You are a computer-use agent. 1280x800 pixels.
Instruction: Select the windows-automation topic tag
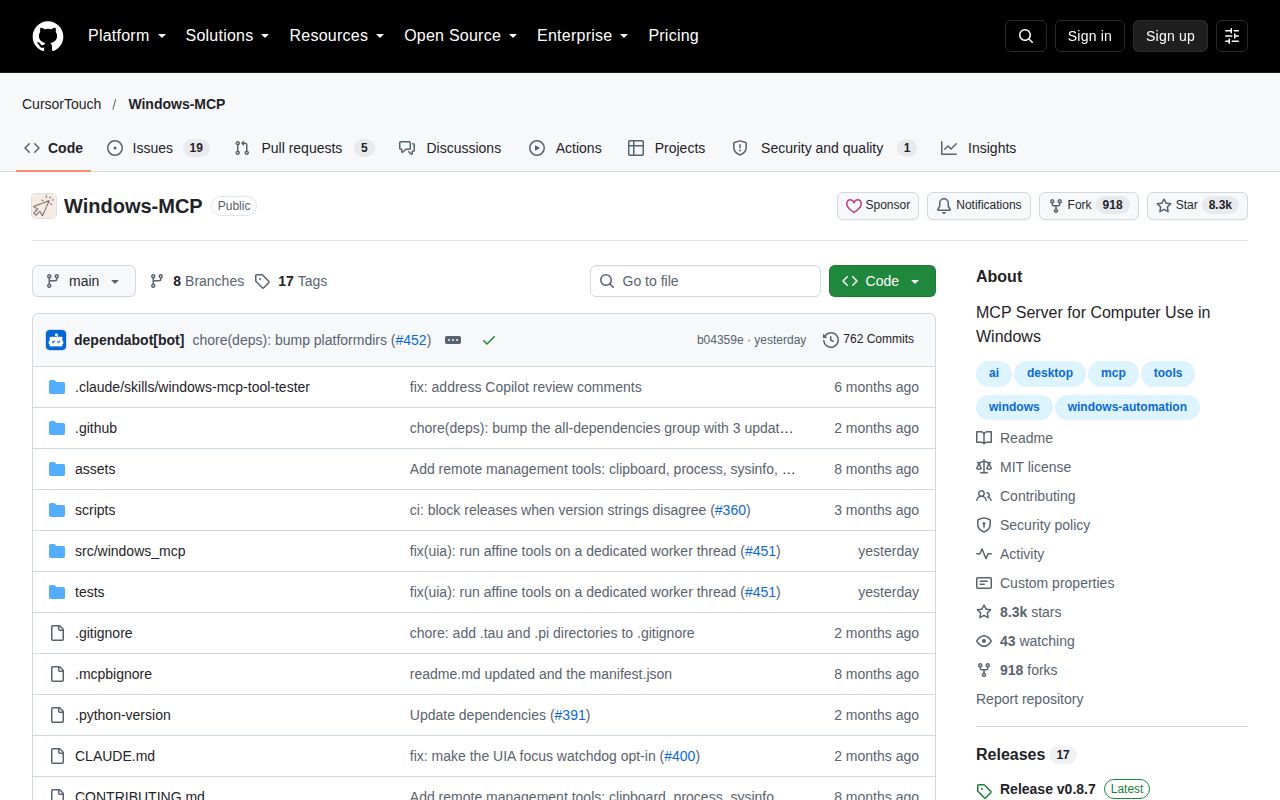pos(1127,407)
